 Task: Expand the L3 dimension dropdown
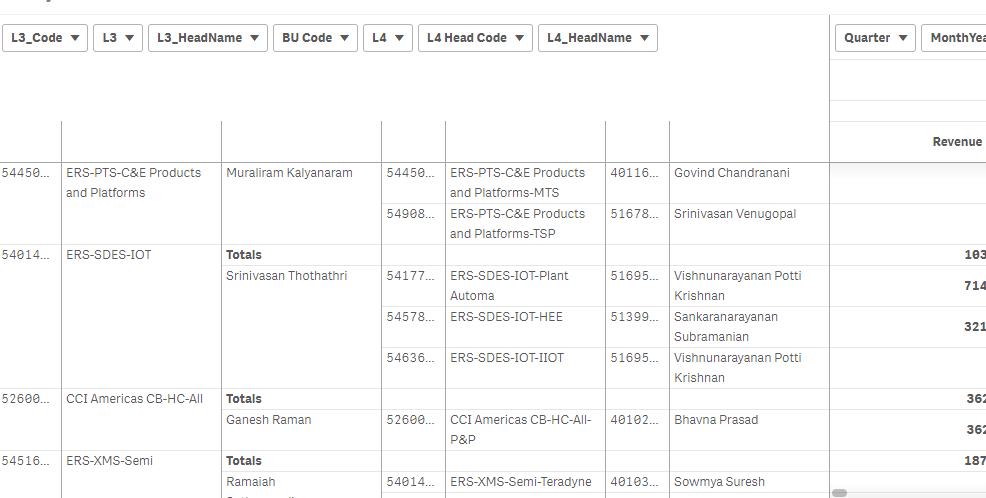(117, 38)
